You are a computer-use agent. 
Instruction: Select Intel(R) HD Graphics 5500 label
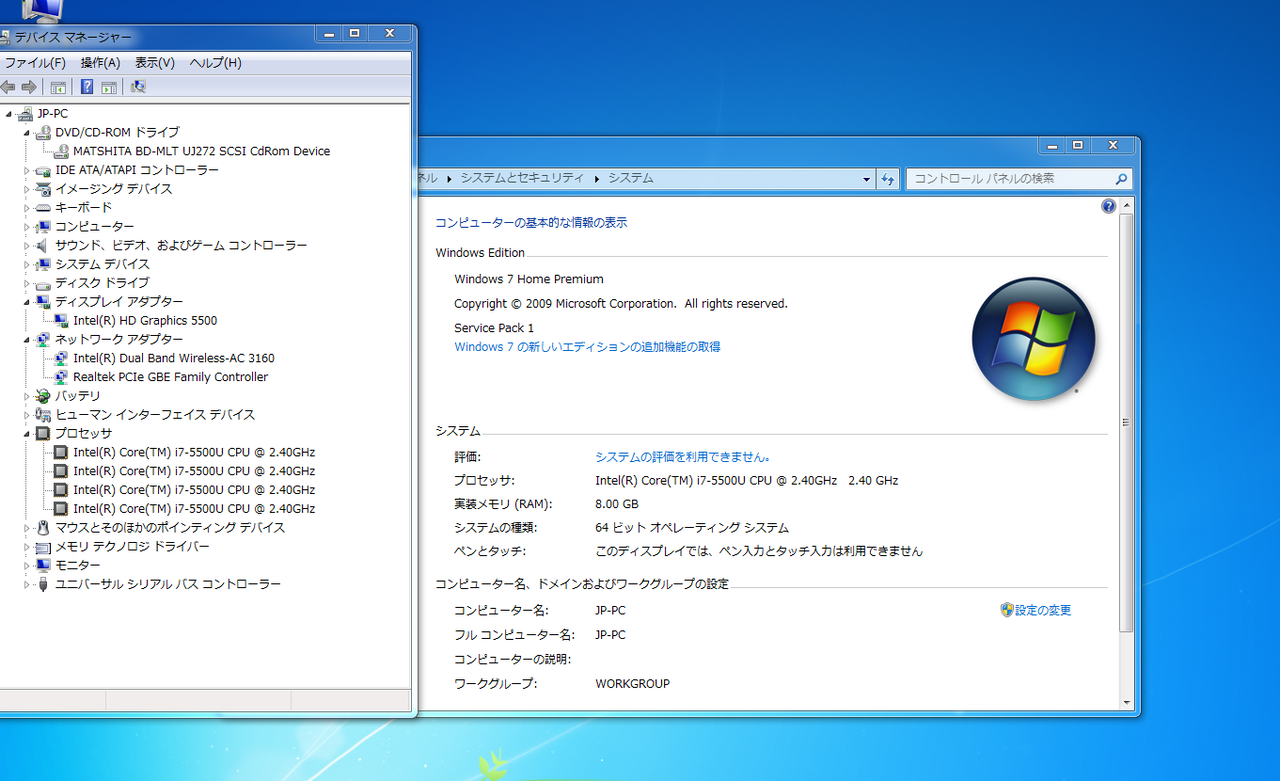coord(145,320)
